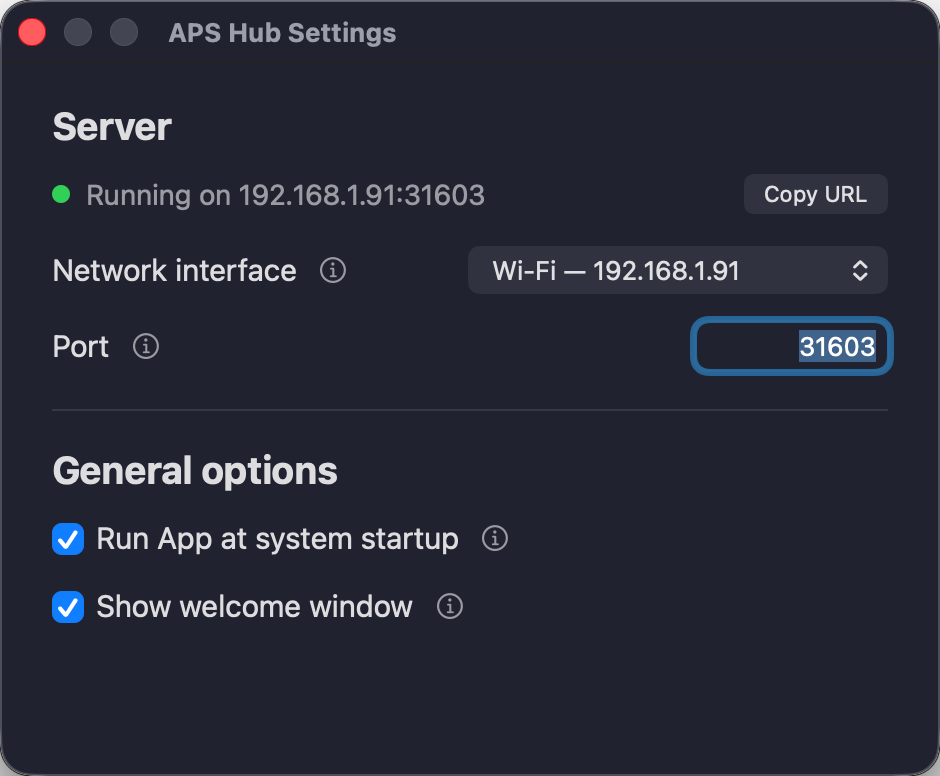The image size is (940, 776).
Task: Toggle Run App at system startup checkbox
Action: tap(68, 539)
